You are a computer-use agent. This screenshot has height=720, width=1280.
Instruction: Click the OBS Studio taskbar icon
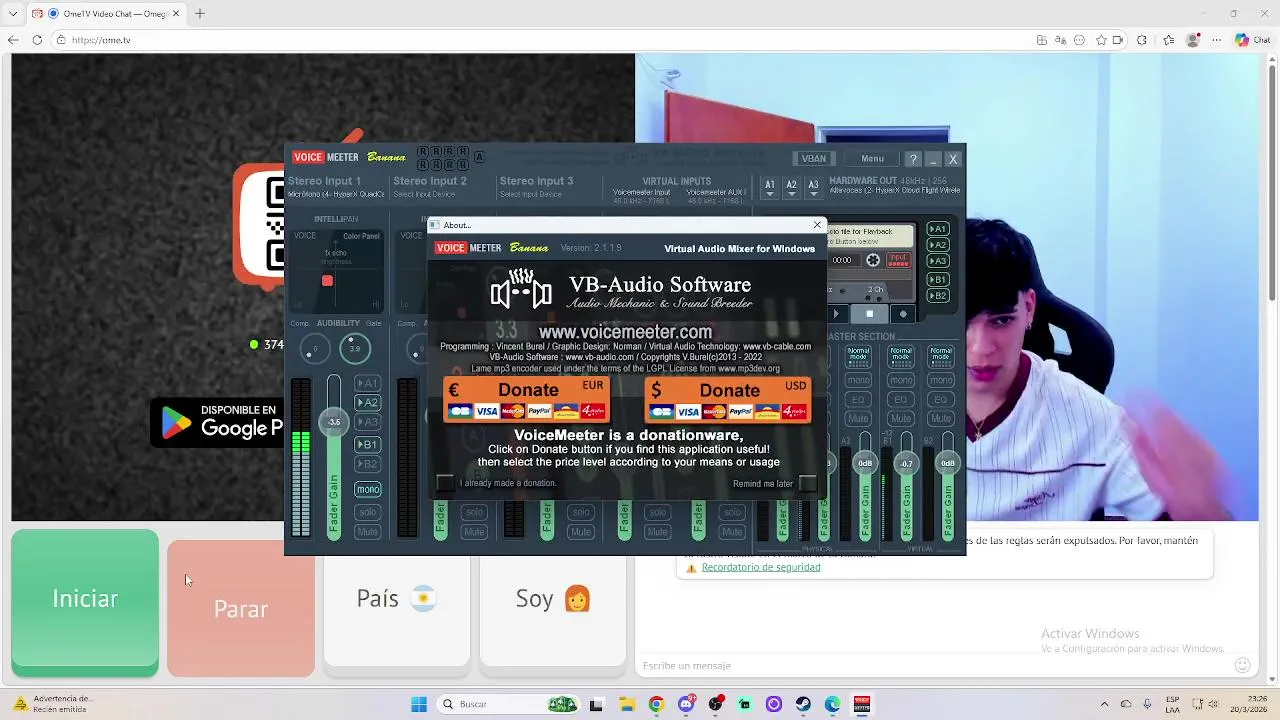pos(715,705)
